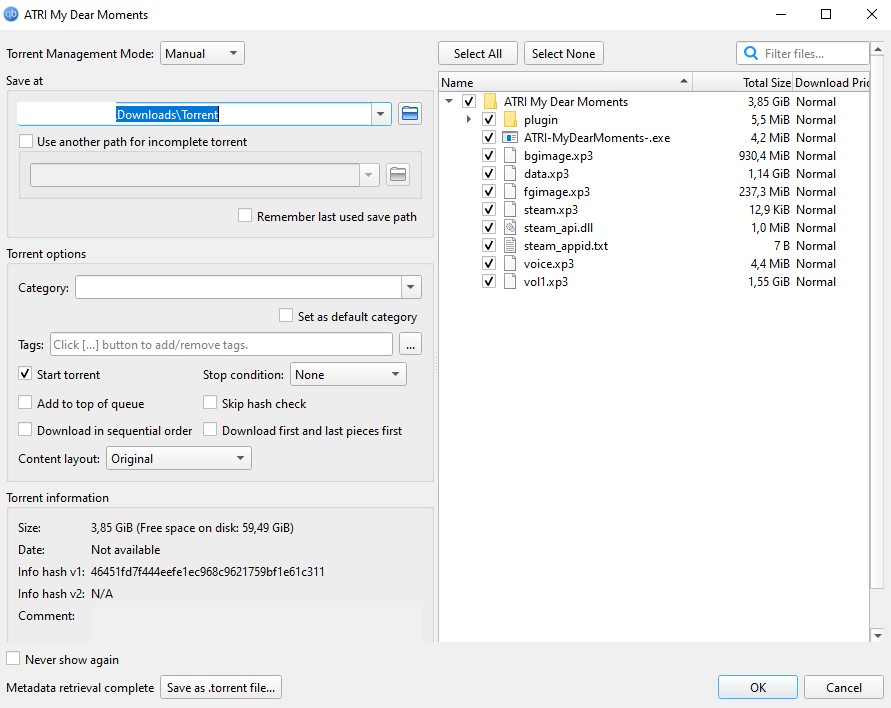This screenshot has height=708, width=891.
Task: Enable 'Download in sequential order'
Action: [x=25, y=430]
